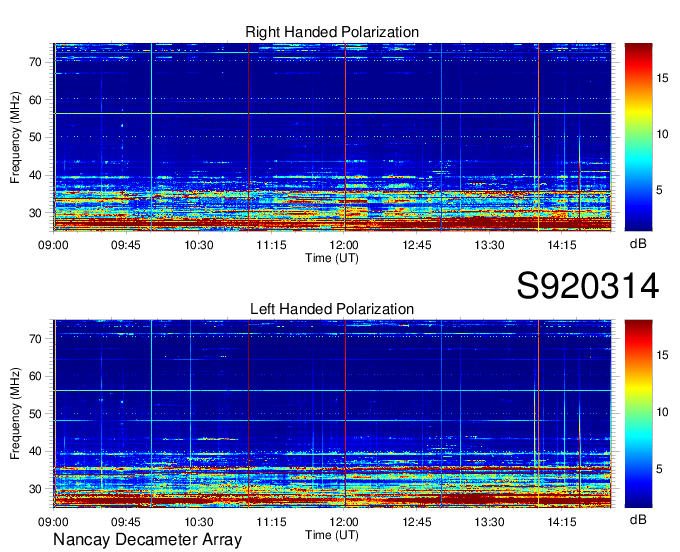Click "10:30" tick on left-handed plot
Viewport: 680px width, 552px height.
coord(199,522)
